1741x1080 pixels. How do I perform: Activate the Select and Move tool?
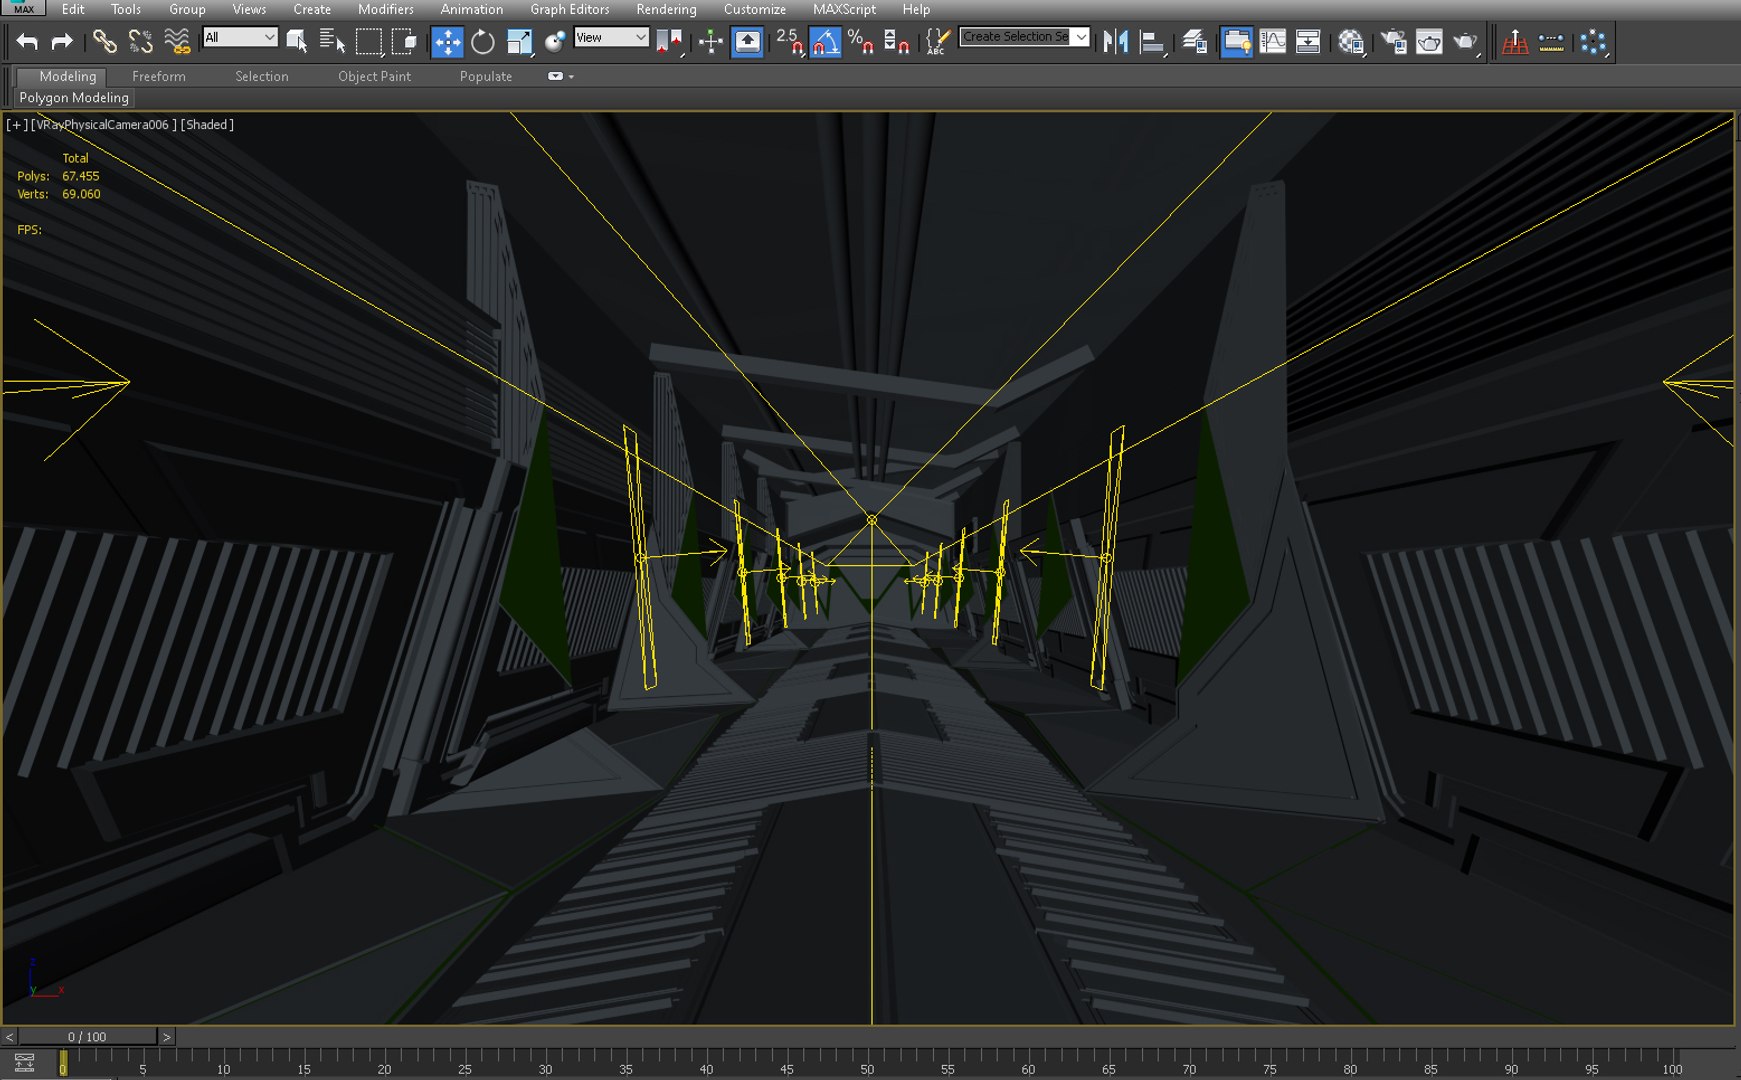[447, 42]
